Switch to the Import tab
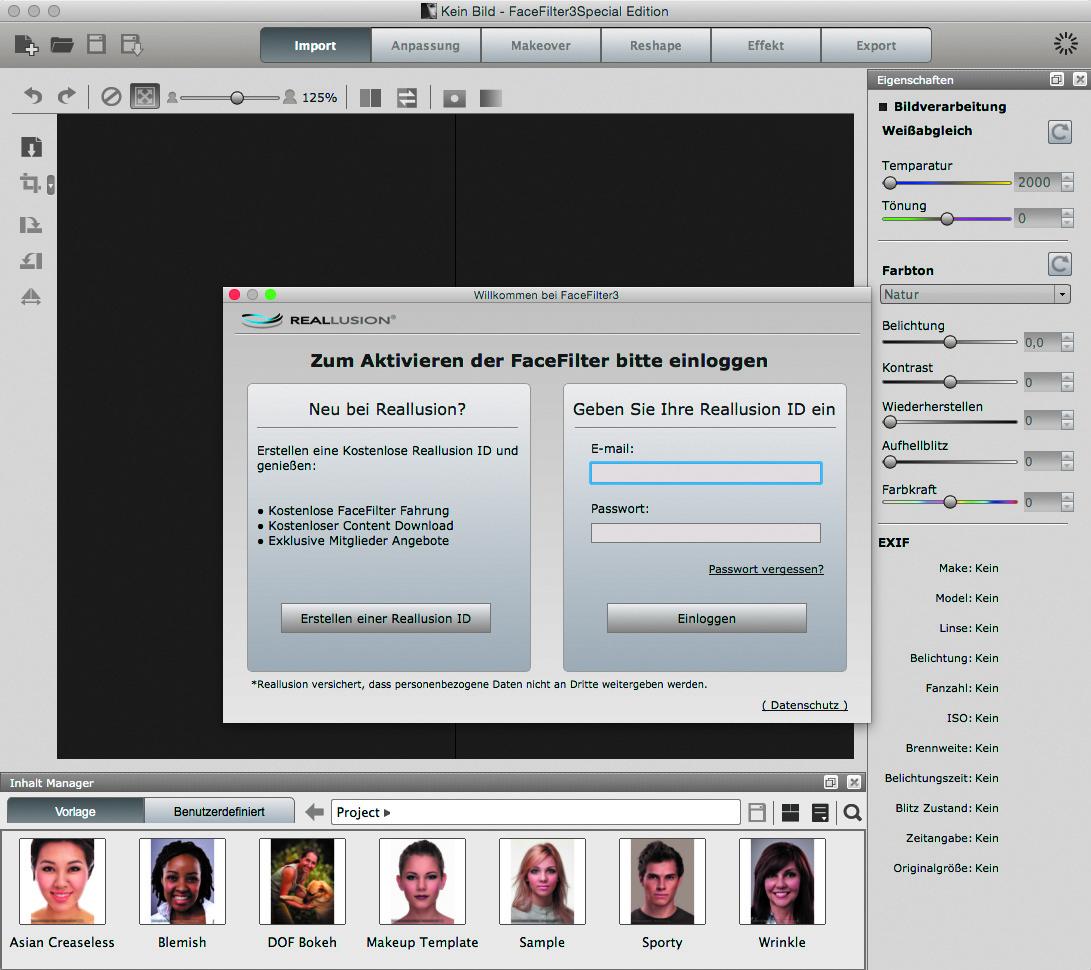The width and height of the screenshot is (1091, 970). click(x=315, y=45)
